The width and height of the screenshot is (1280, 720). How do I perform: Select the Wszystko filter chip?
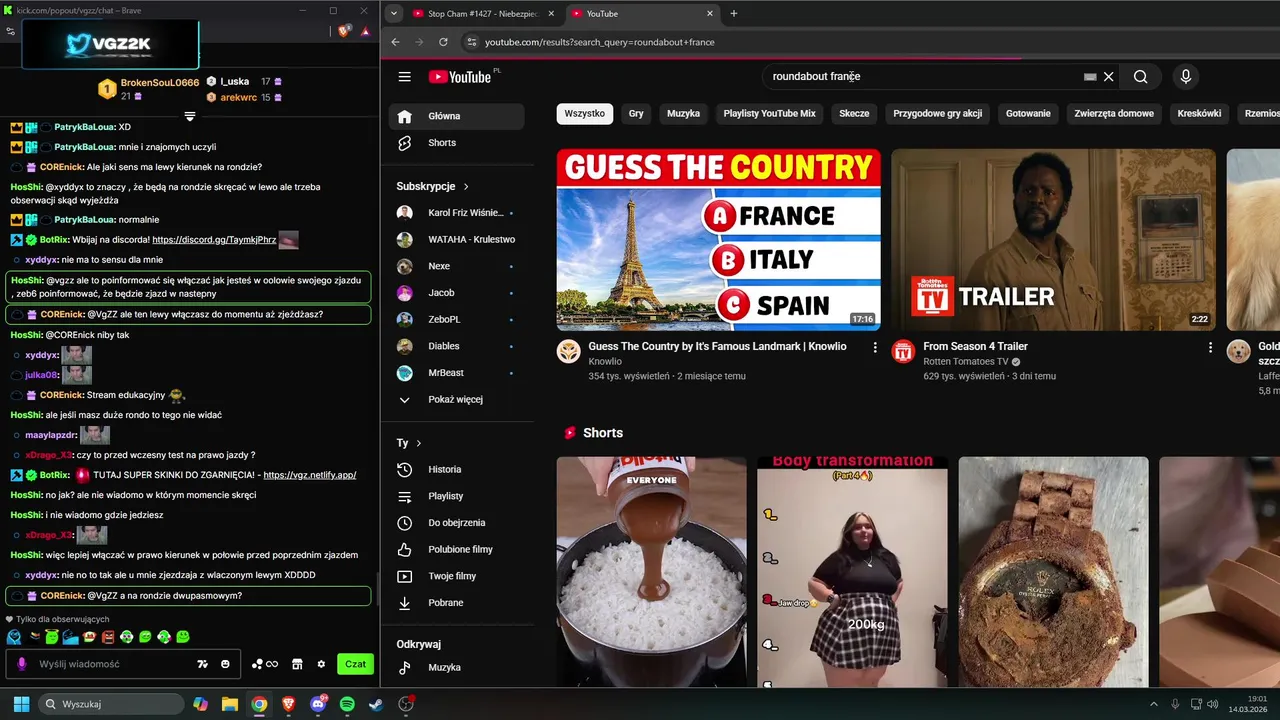tap(584, 114)
